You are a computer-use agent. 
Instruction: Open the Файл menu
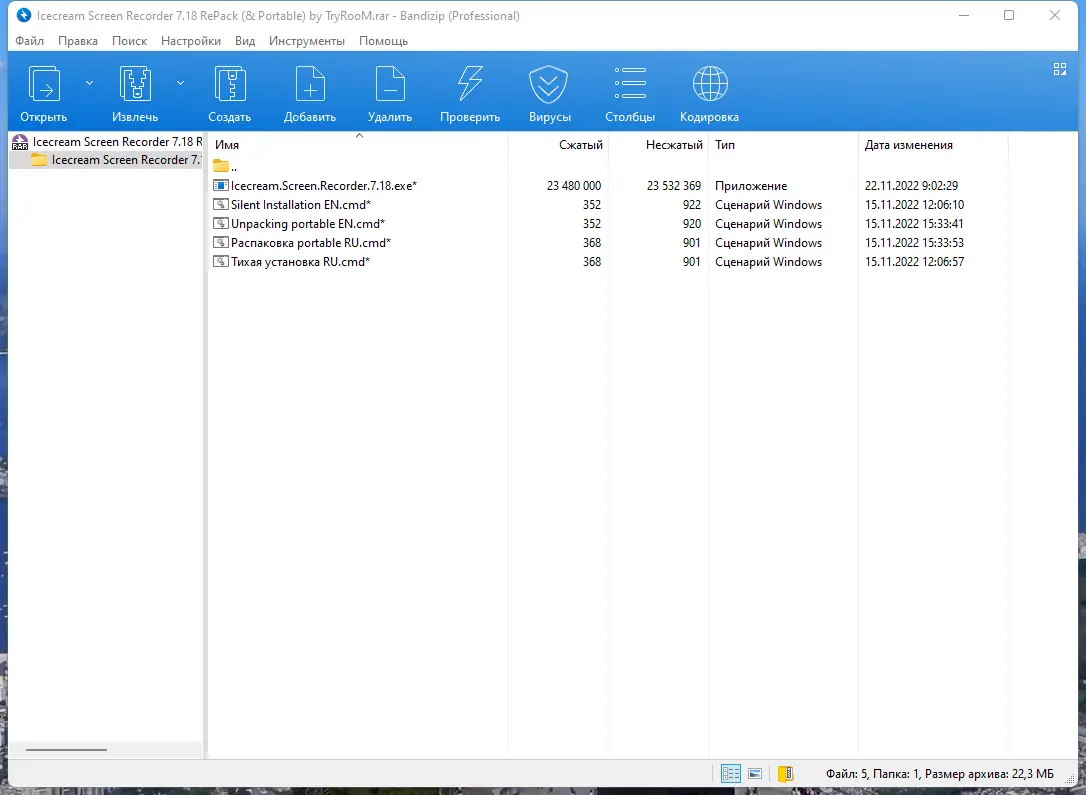[30, 41]
